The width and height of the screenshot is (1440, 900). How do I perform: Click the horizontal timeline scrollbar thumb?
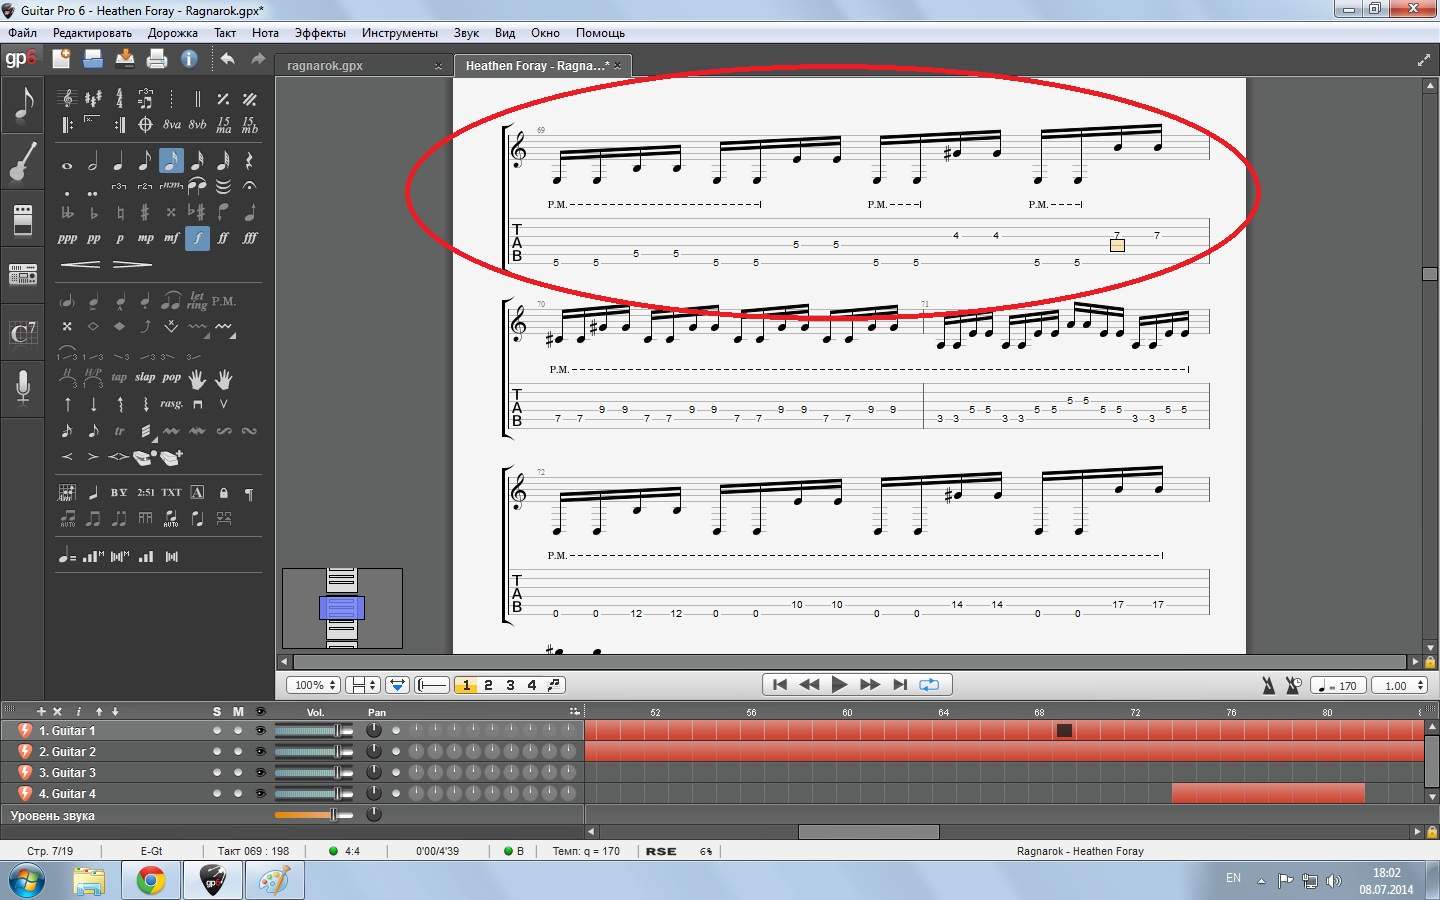coord(868,832)
